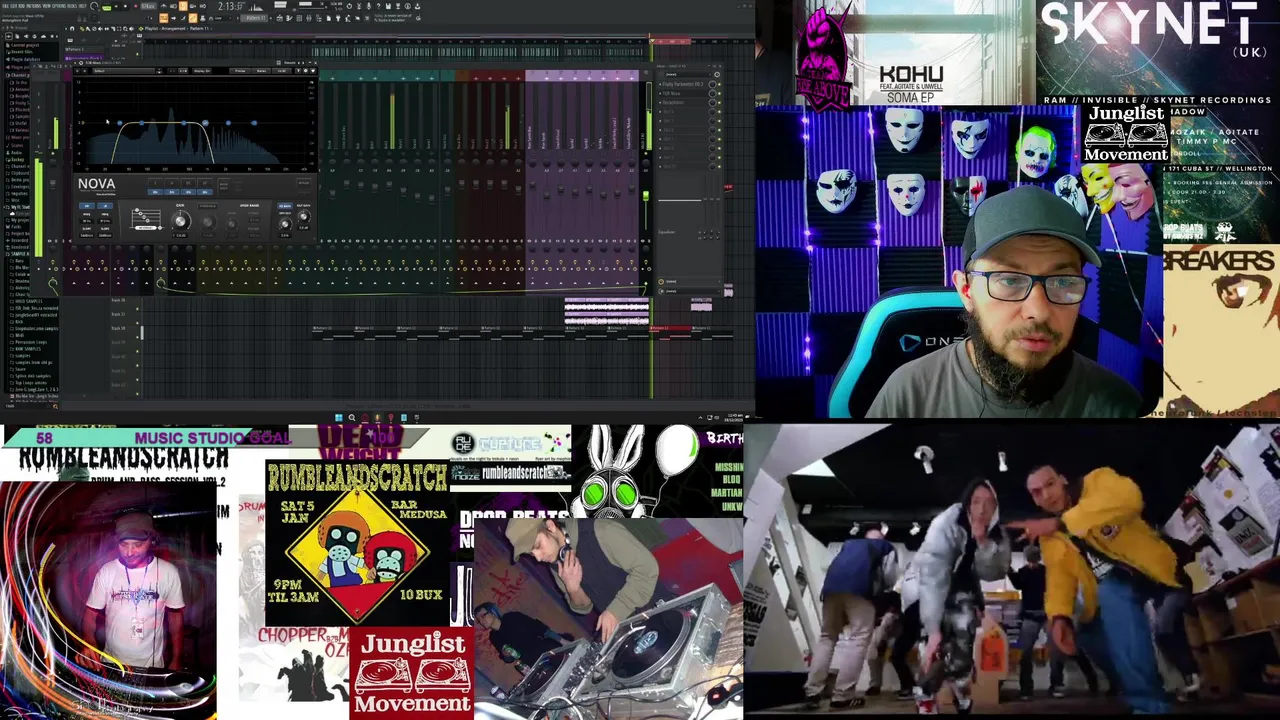Arm recording with the red record button

click(136, 6)
